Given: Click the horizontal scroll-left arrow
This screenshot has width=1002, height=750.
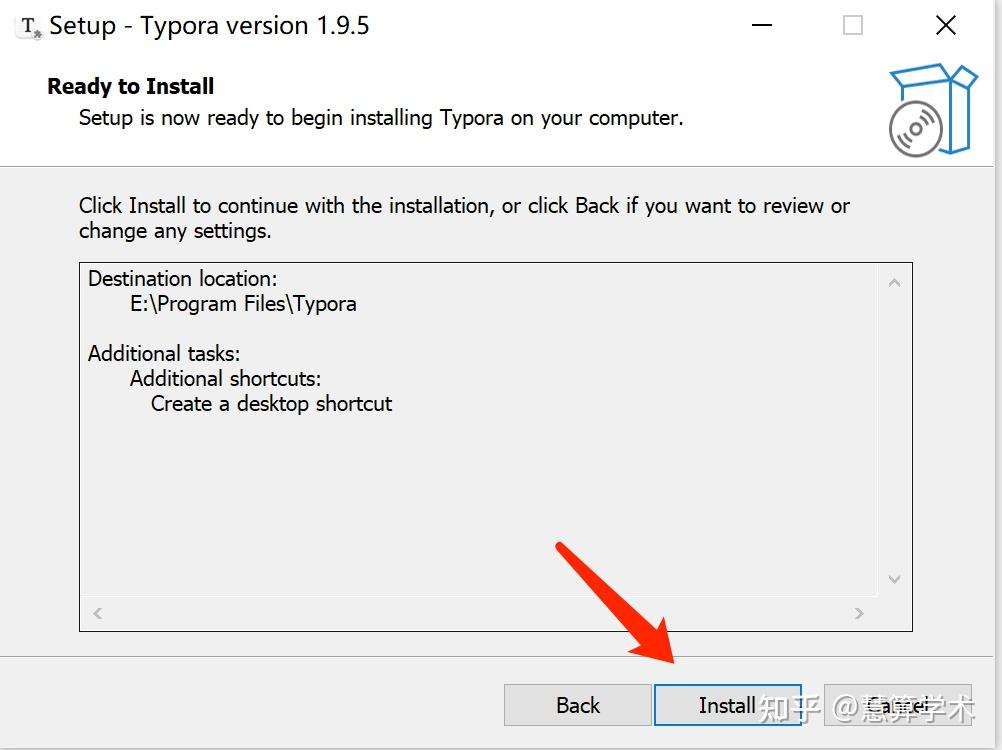Looking at the screenshot, I should 97,613.
